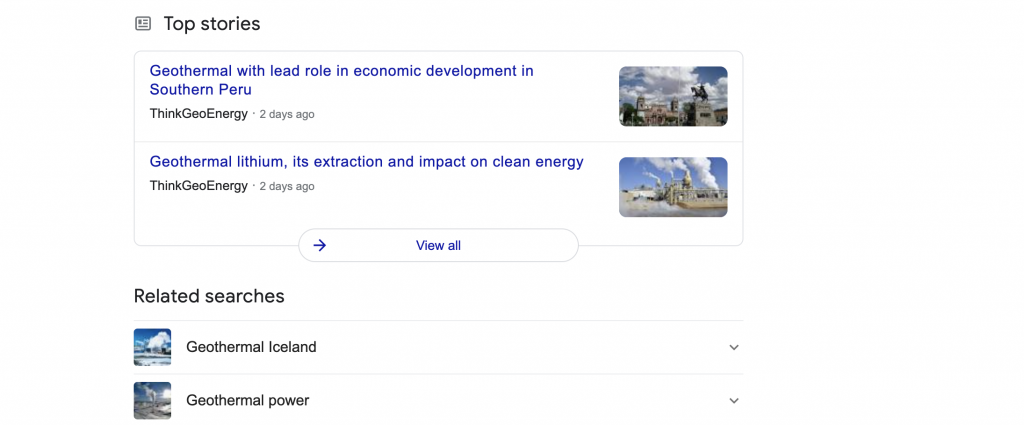The height and width of the screenshot is (425, 1024).
Task: Click the steaming geothermal plant story thumbnail
Action: pyautogui.click(x=673, y=187)
